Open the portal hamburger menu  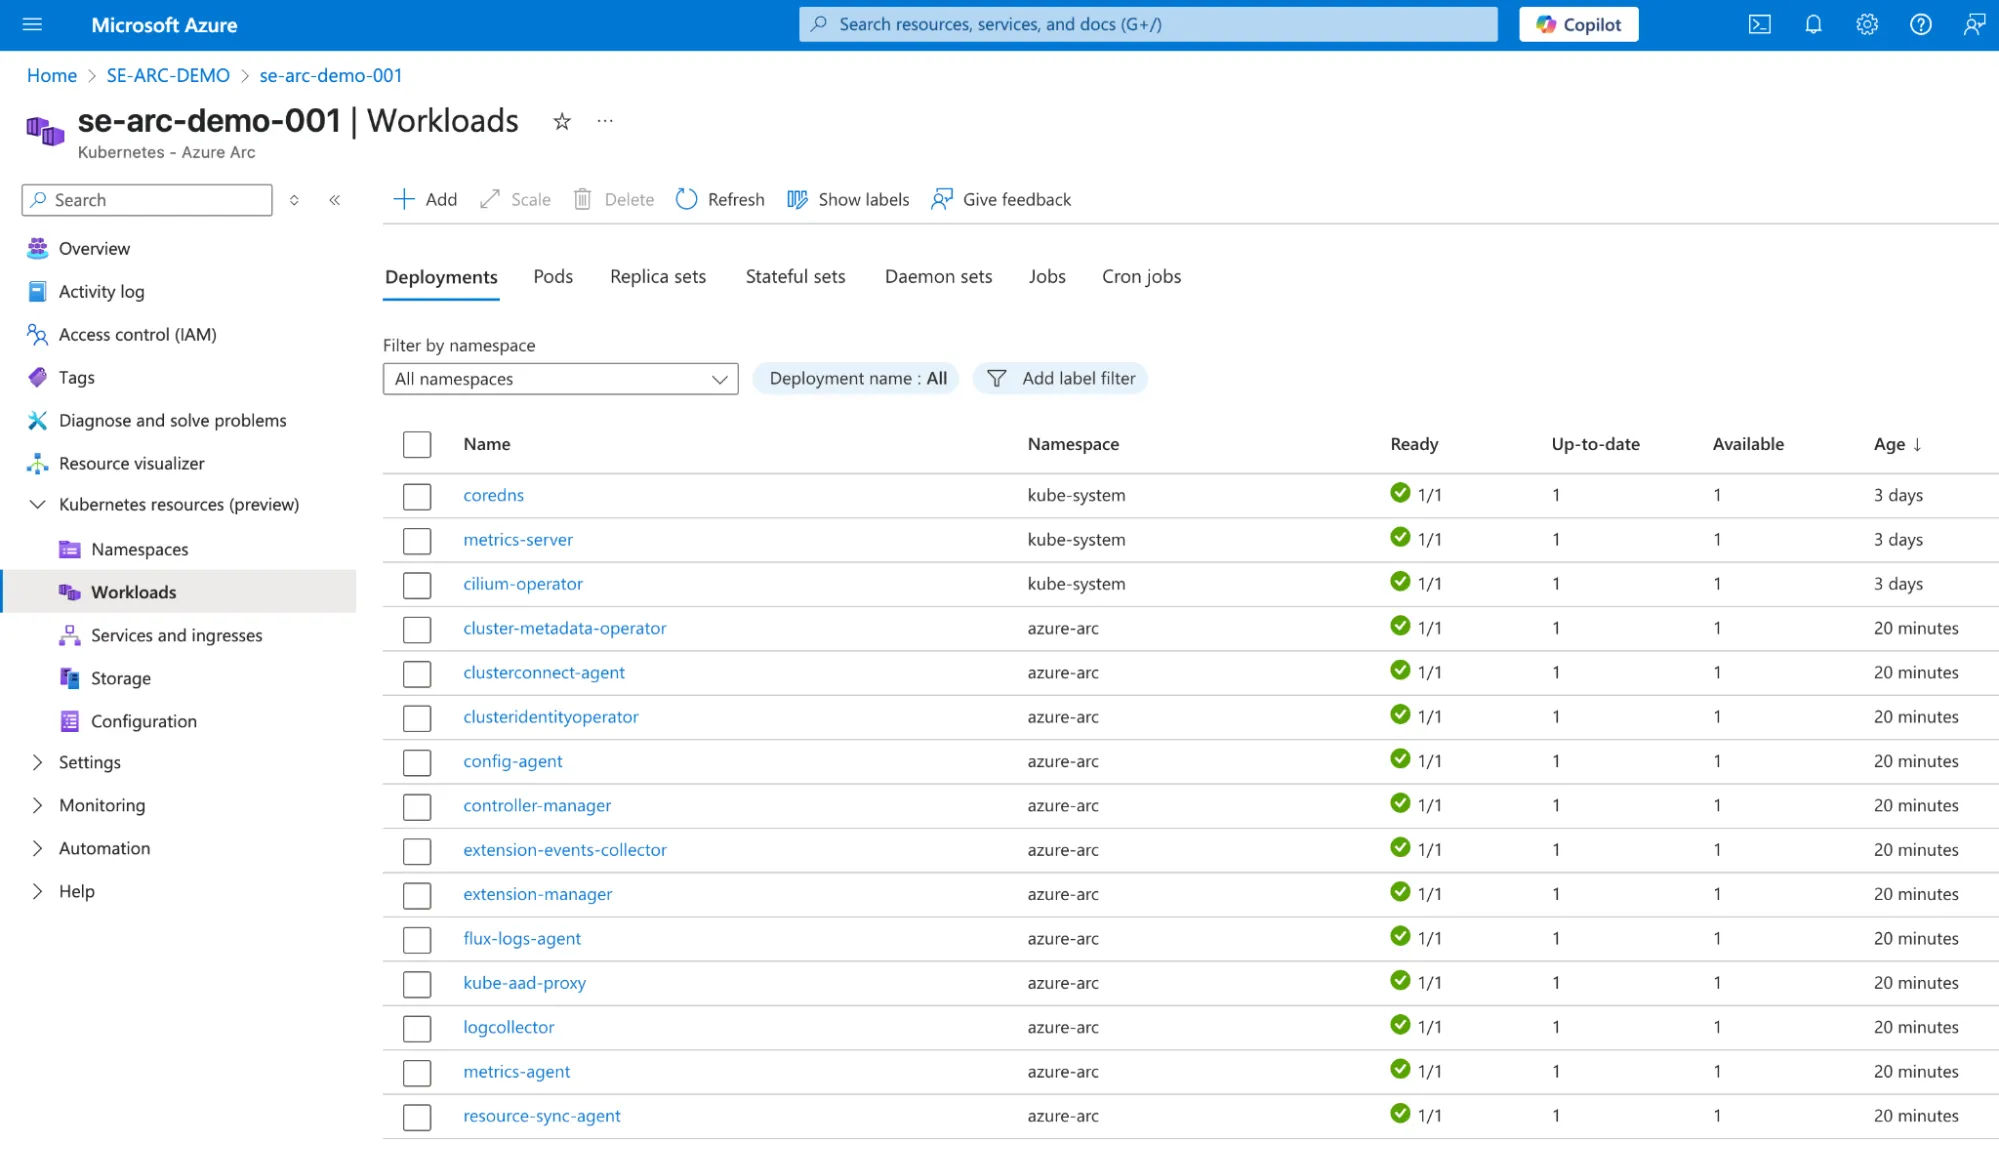(32, 24)
